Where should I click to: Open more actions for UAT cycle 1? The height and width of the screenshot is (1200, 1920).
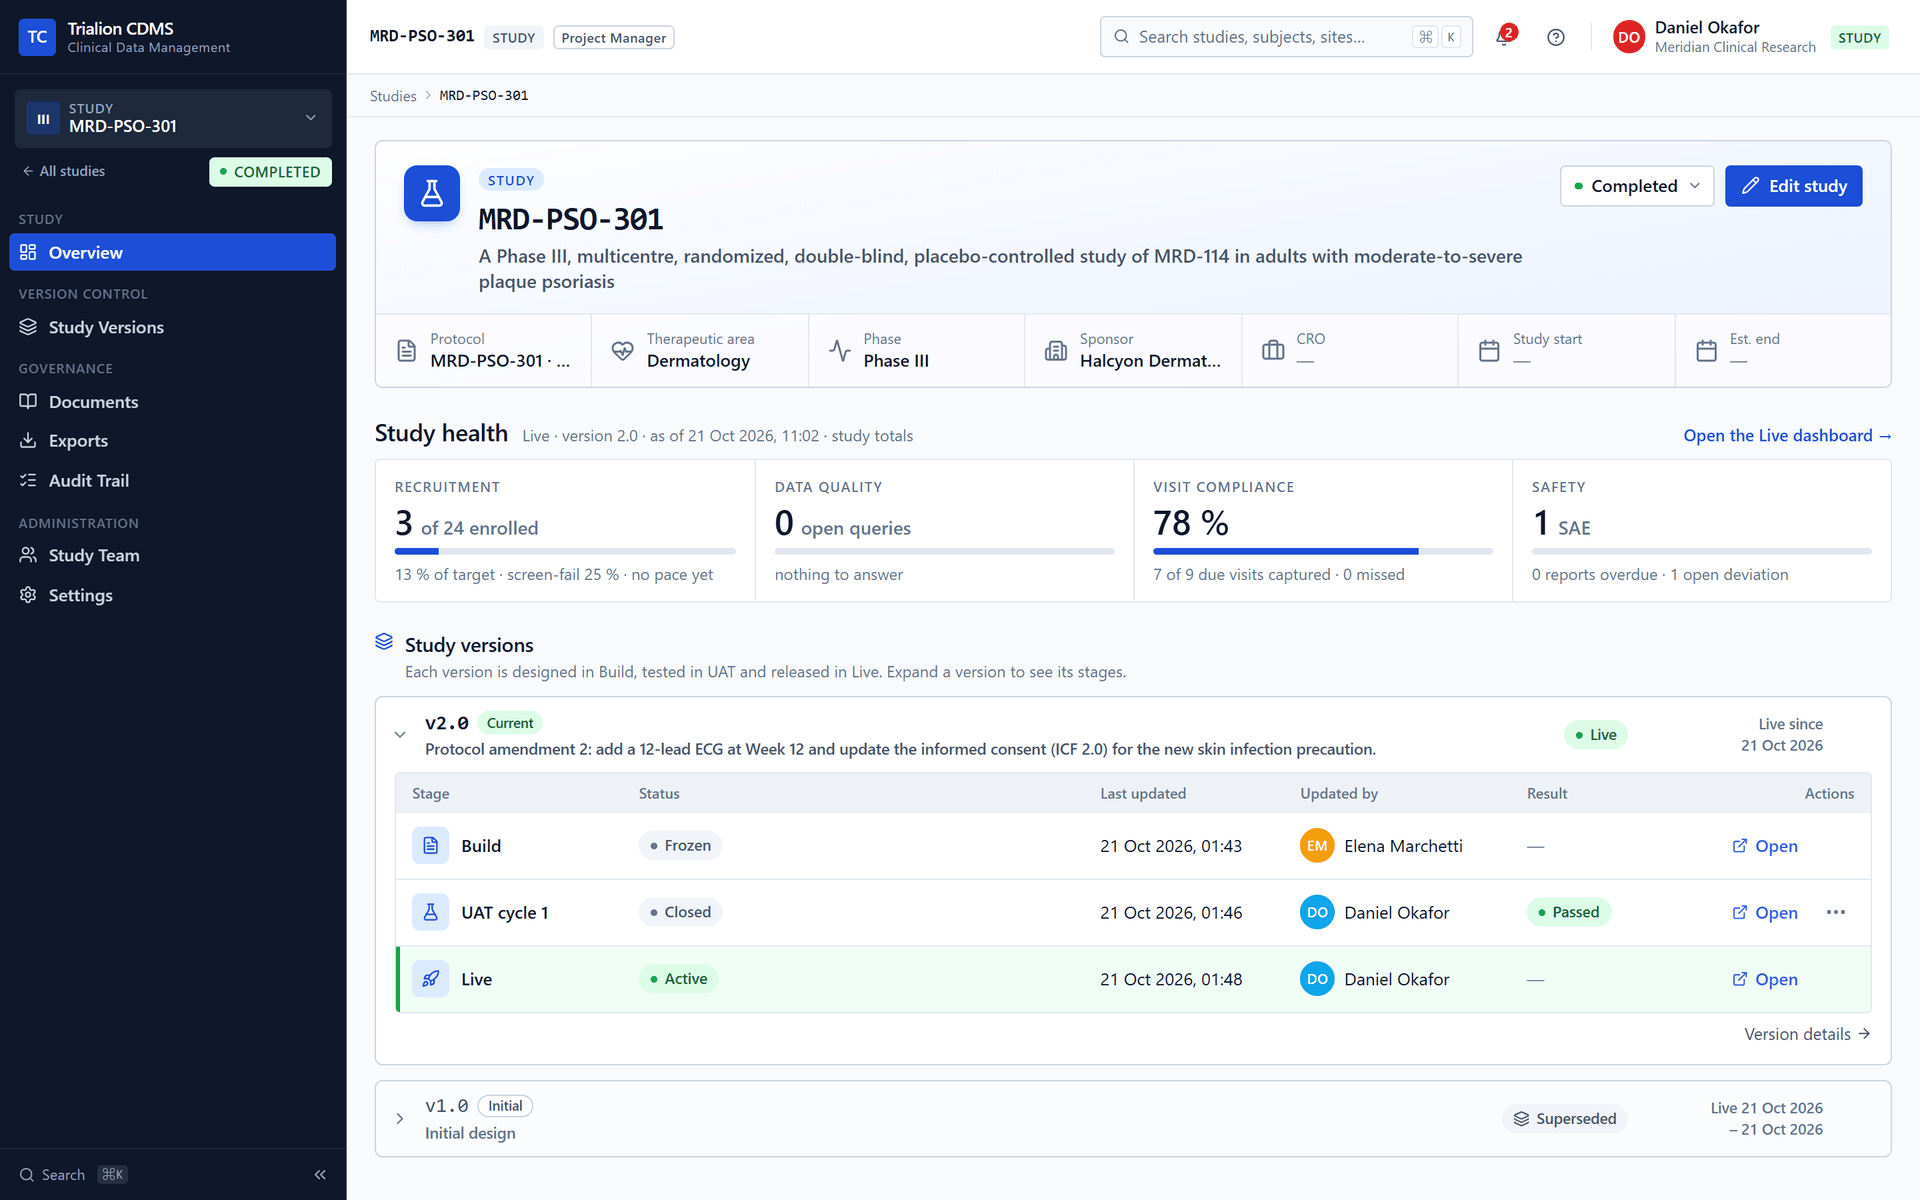click(1836, 912)
